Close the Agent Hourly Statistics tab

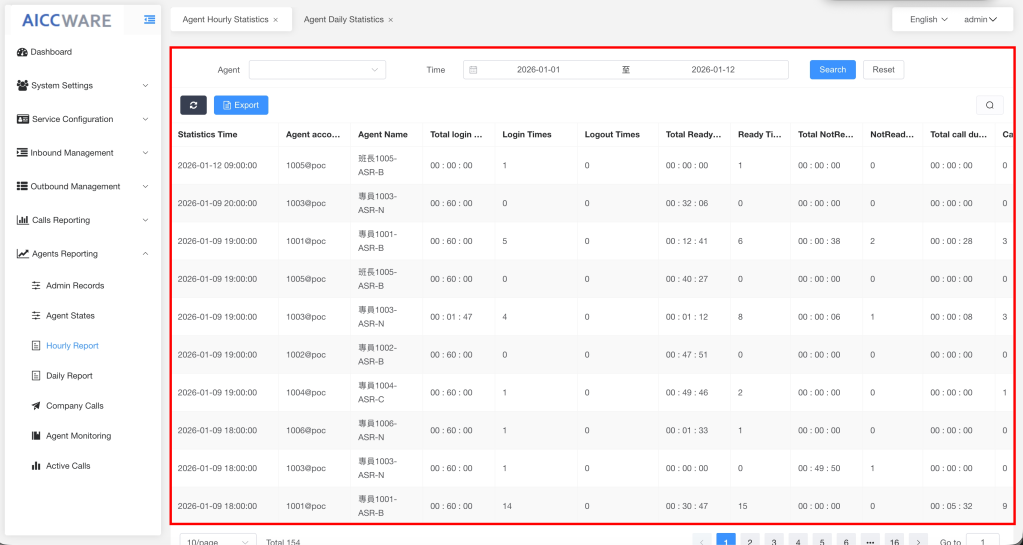[276, 20]
